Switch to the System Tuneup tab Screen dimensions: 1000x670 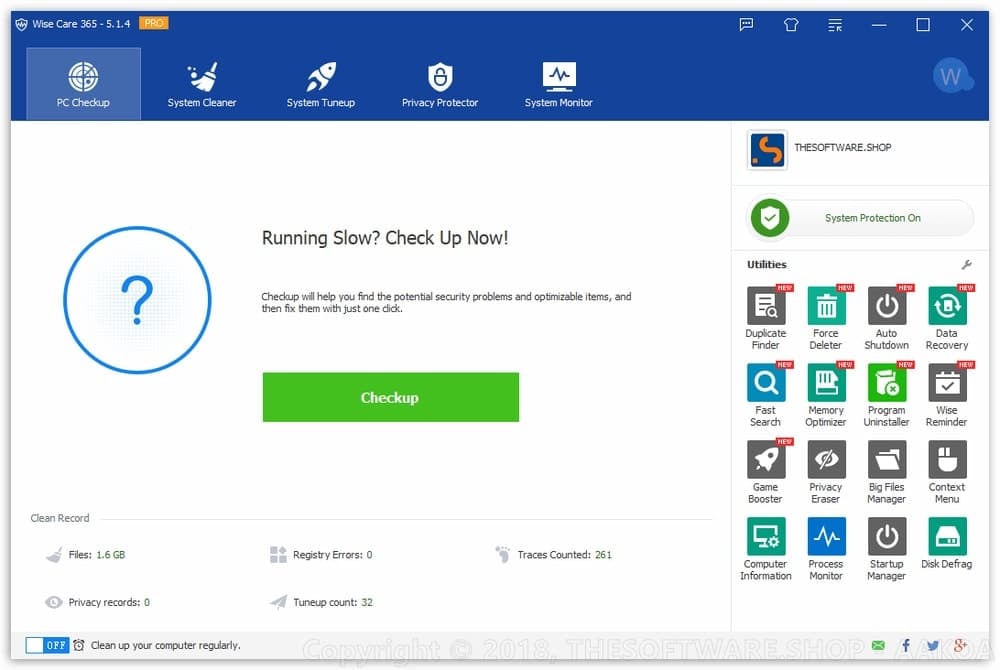(x=321, y=84)
